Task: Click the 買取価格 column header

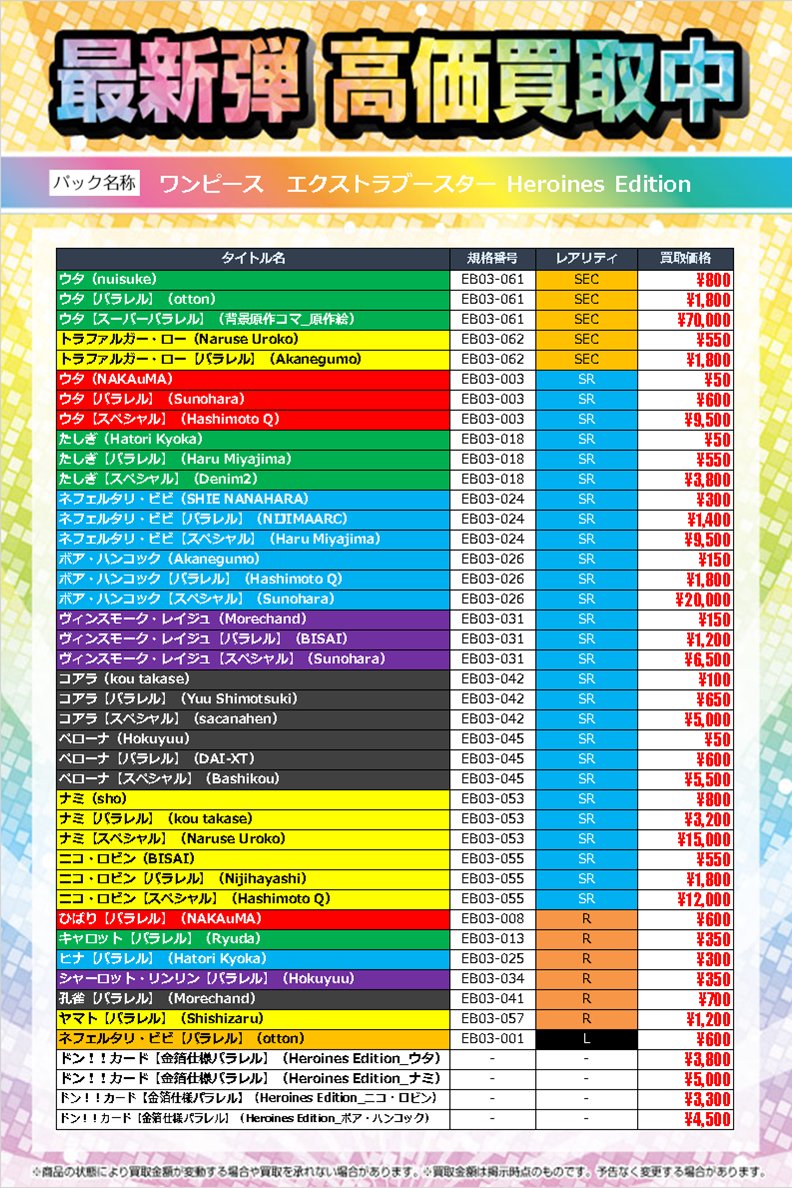Action: 685,258
